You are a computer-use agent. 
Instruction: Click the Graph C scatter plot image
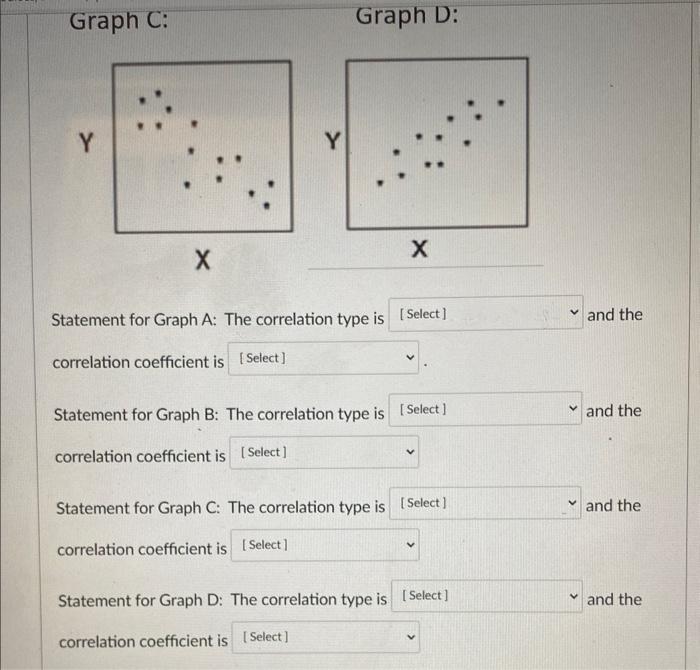point(203,147)
